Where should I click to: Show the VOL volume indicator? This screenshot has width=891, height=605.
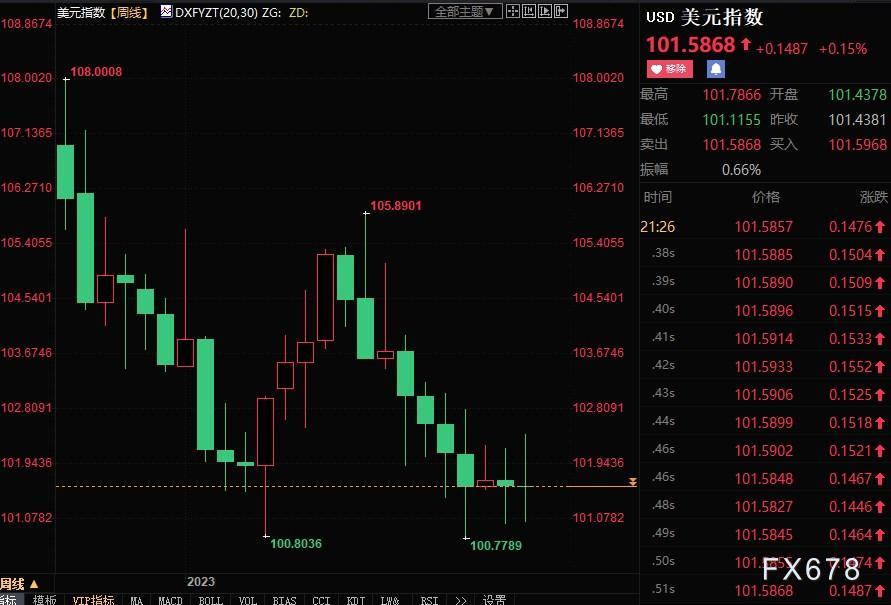246,600
